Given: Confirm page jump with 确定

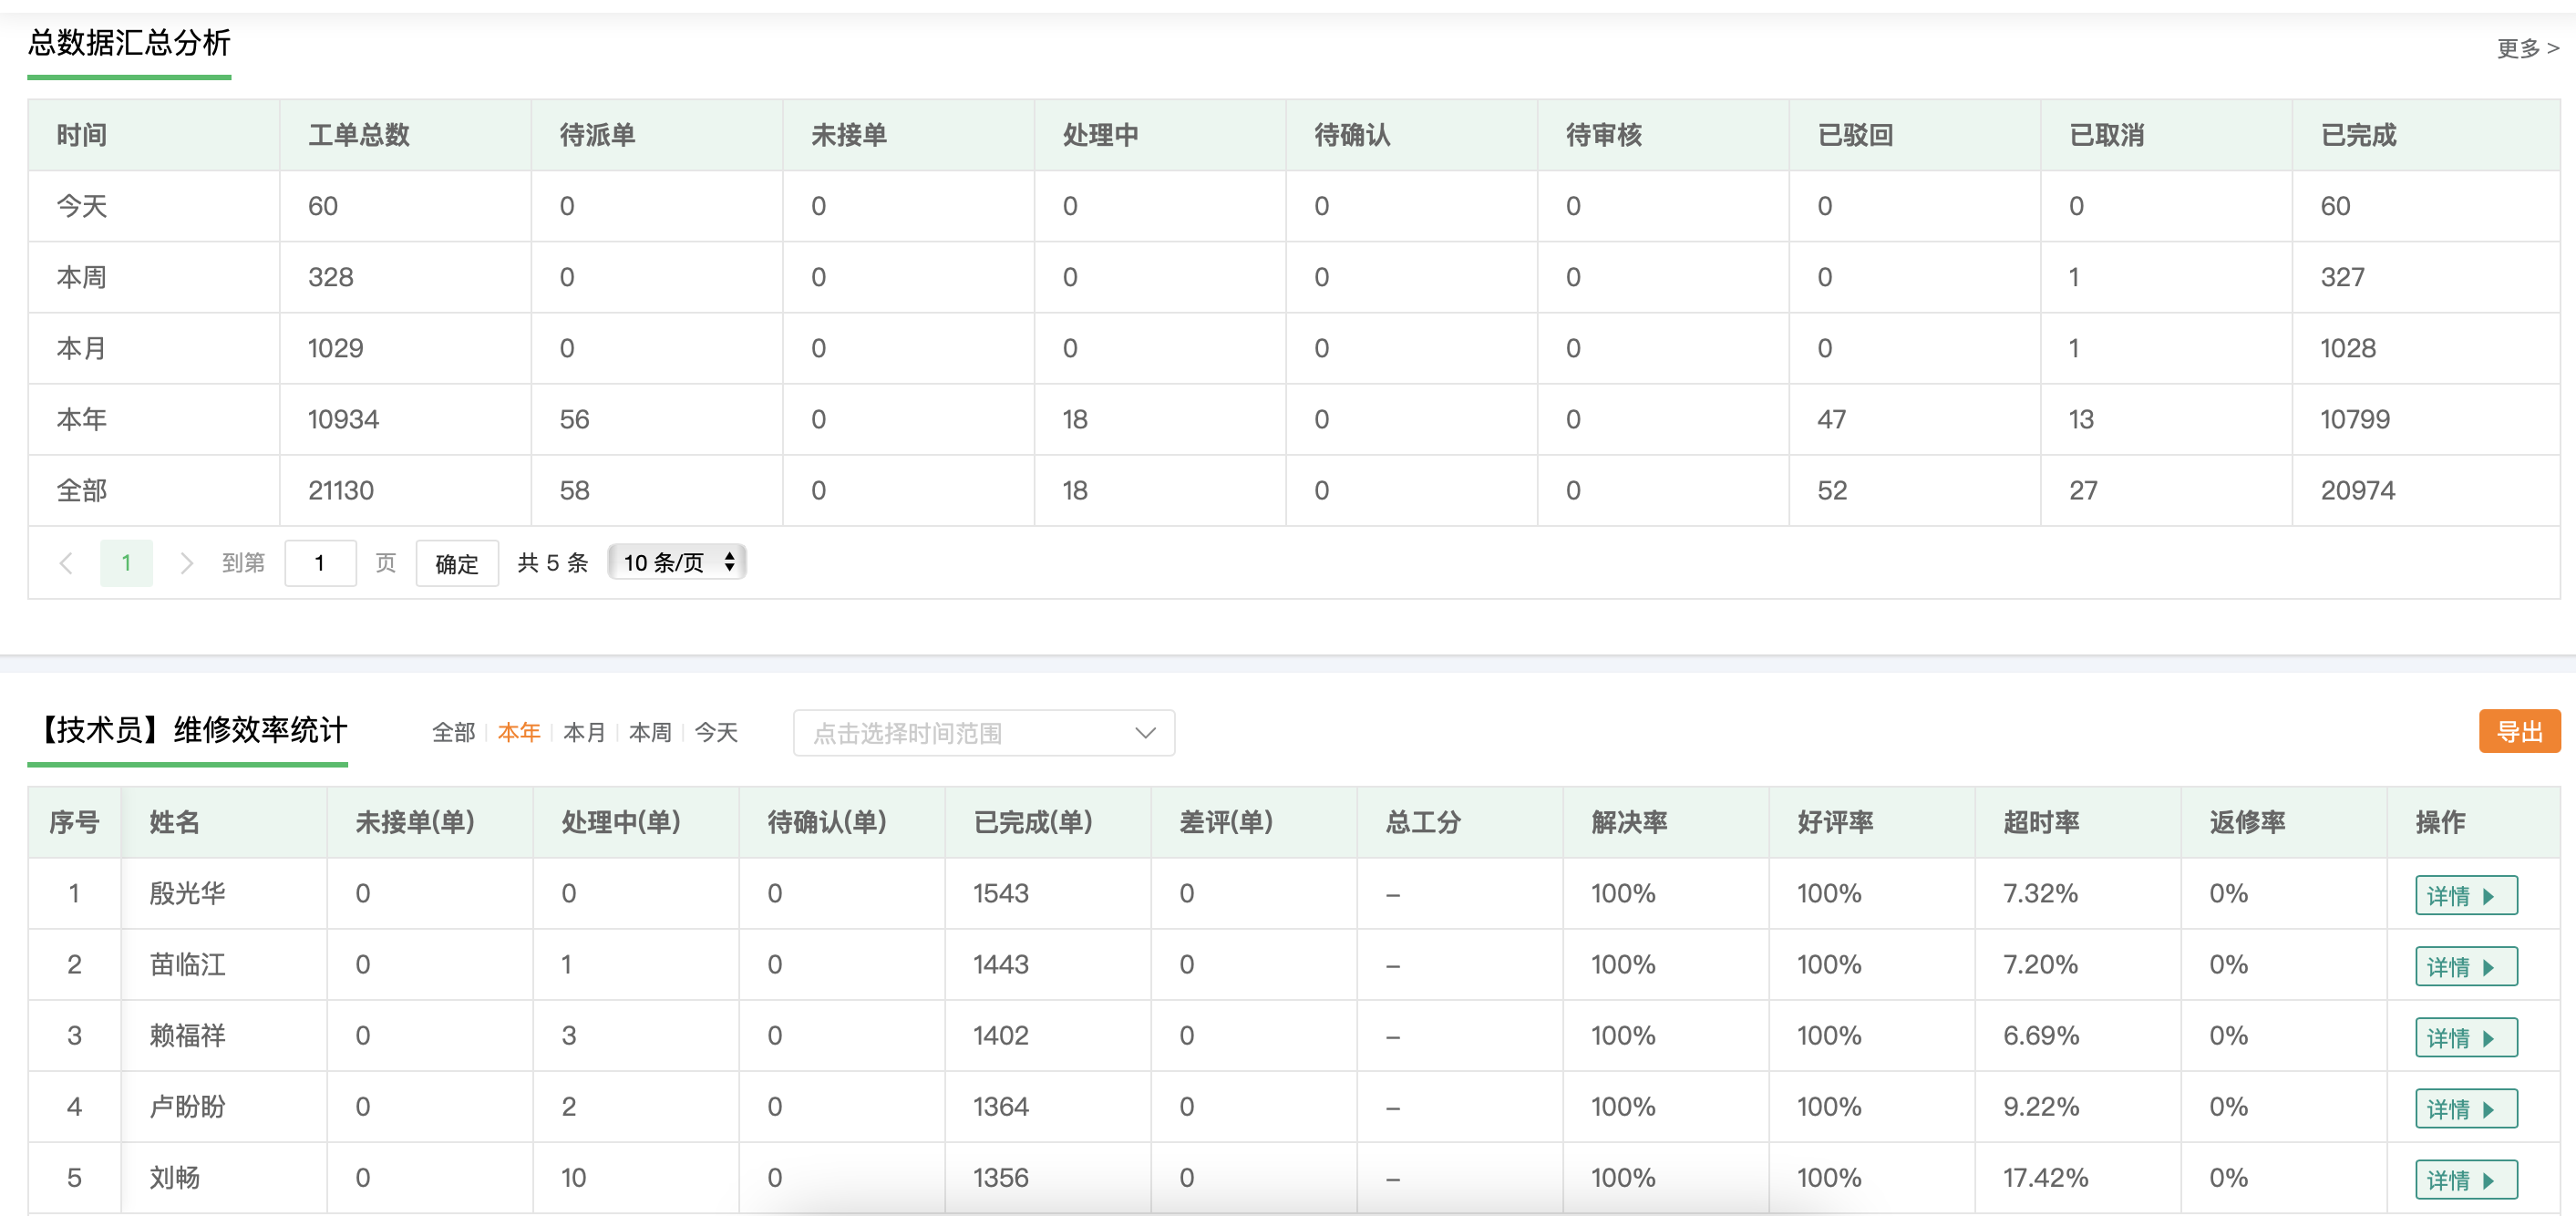Looking at the screenshot, I should (457, 563).
